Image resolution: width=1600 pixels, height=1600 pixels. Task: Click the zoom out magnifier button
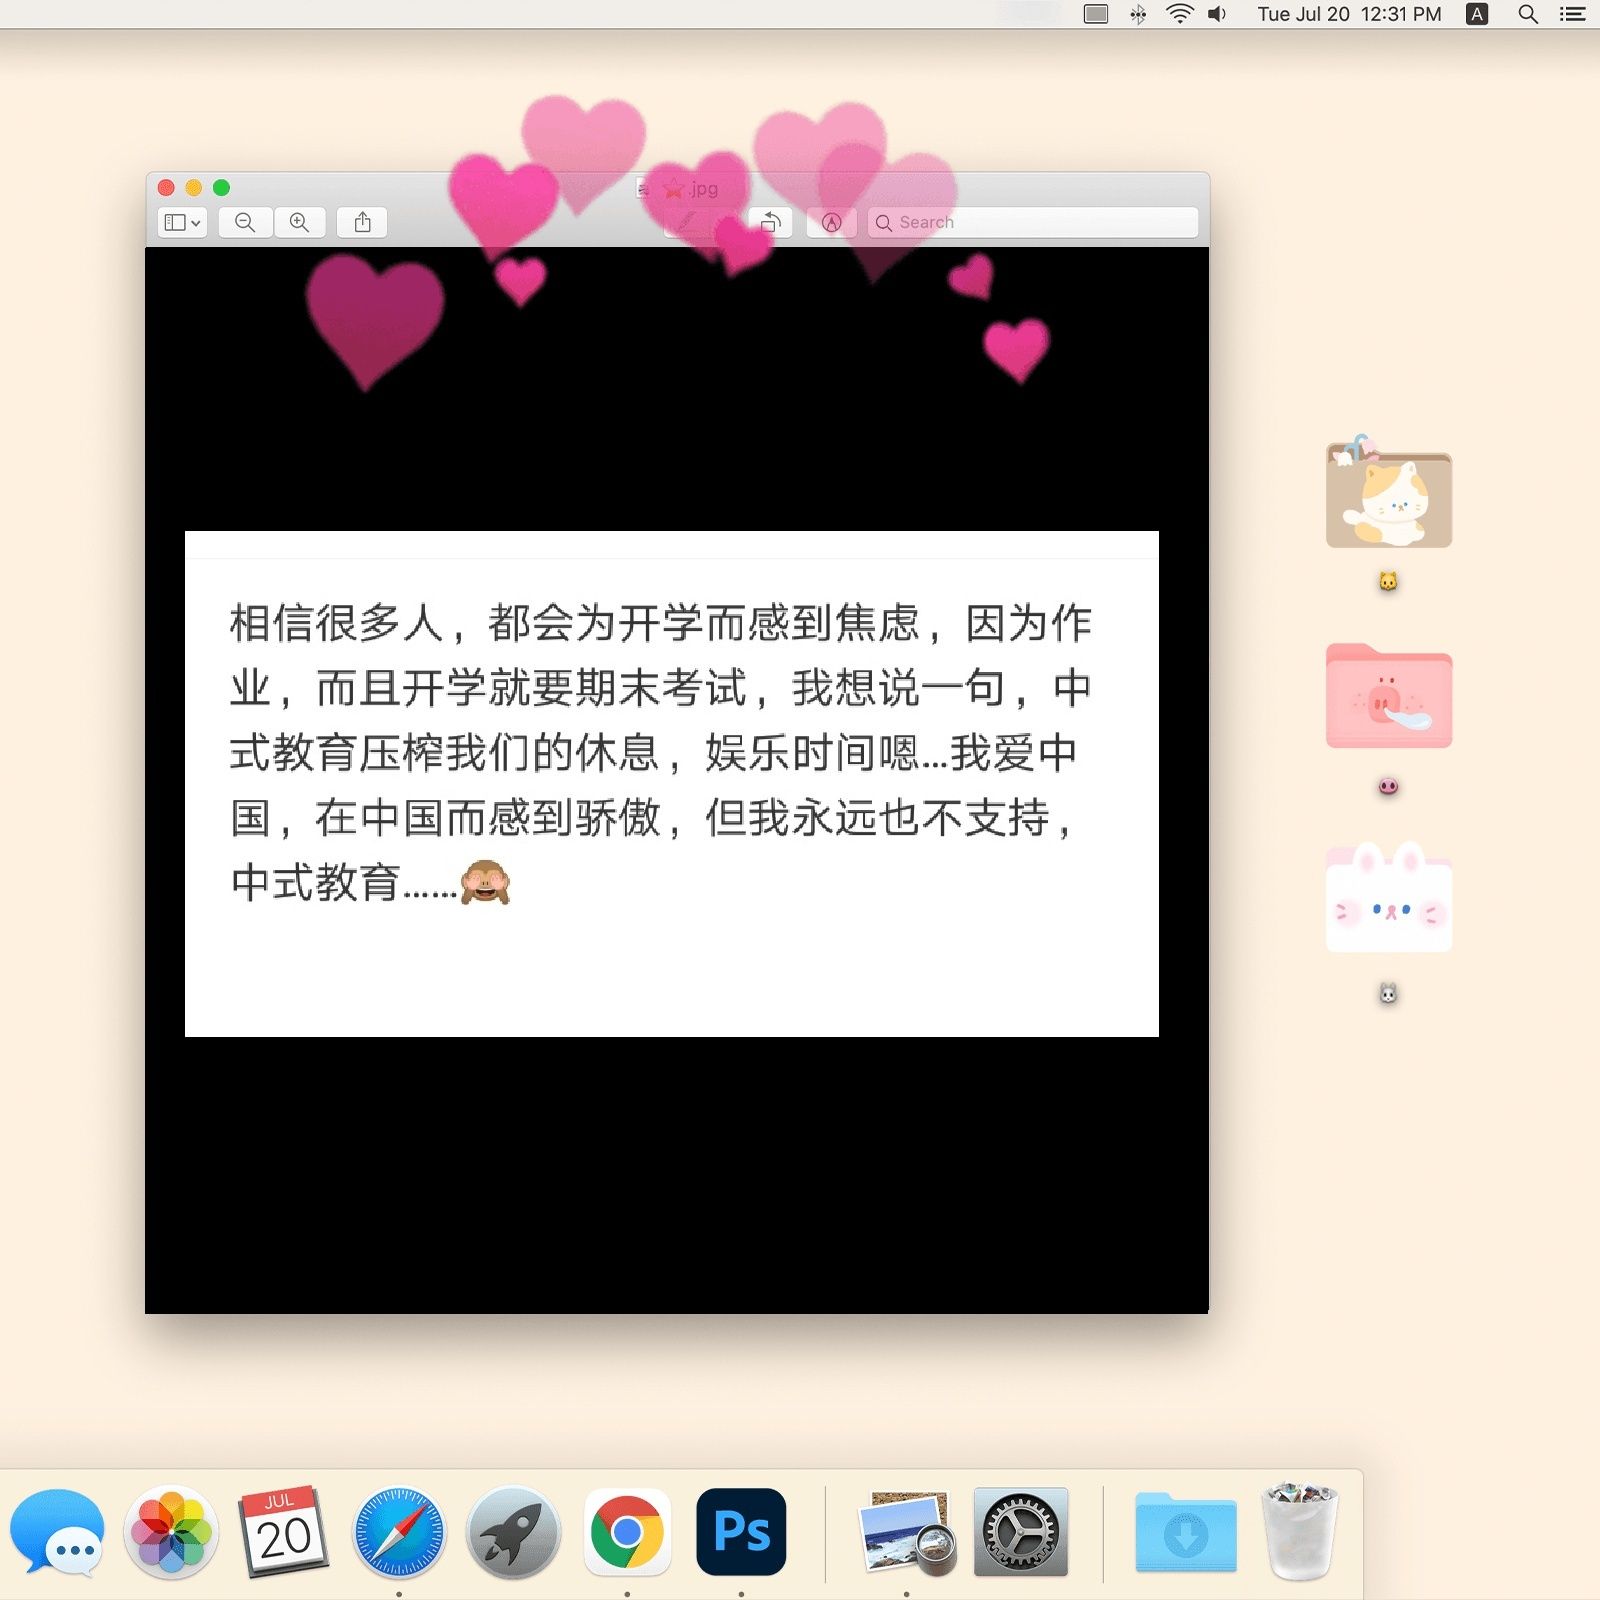tap(245, 222)
